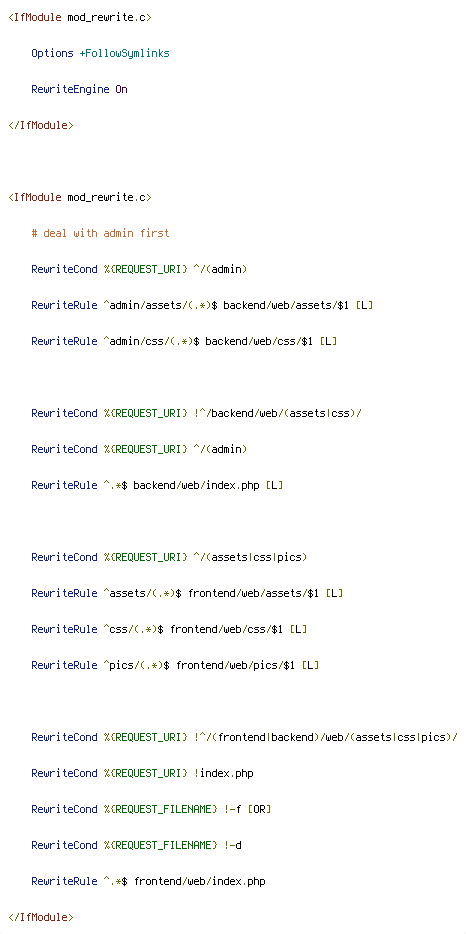Click the Options +FollowSymlinks line

point(100,53)
